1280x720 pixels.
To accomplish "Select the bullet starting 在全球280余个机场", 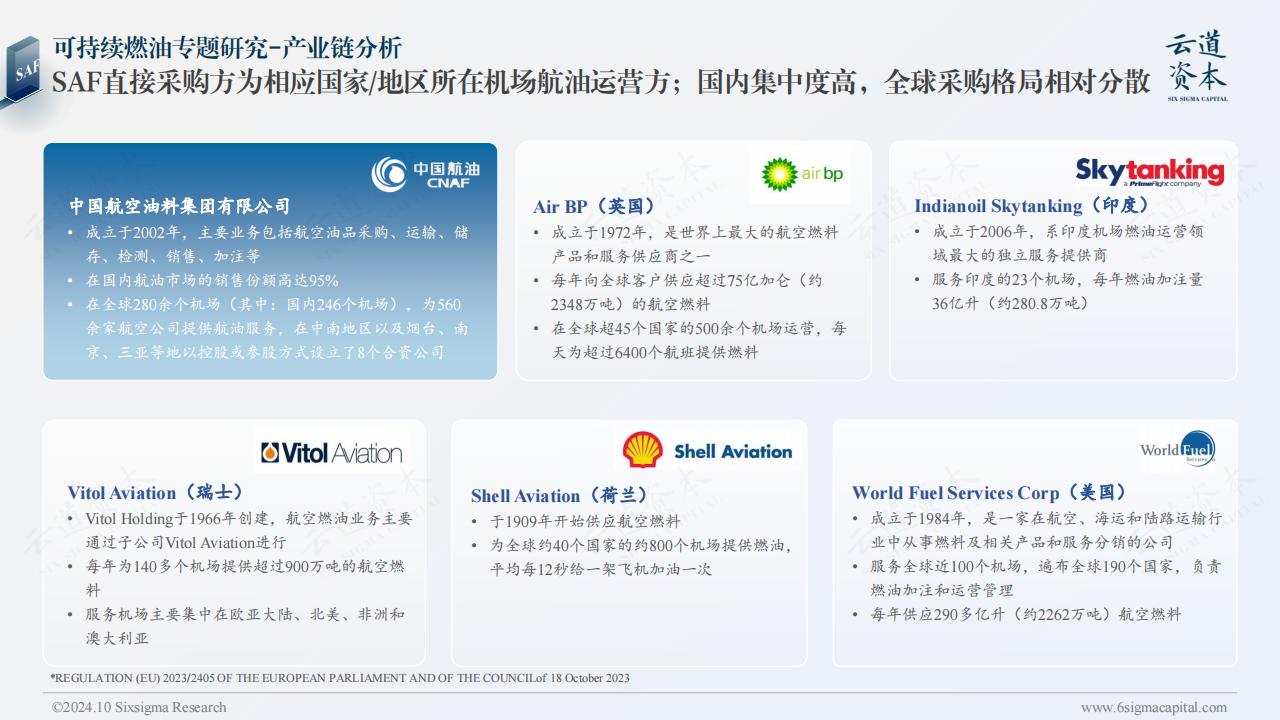I will [x=269, y=328].
